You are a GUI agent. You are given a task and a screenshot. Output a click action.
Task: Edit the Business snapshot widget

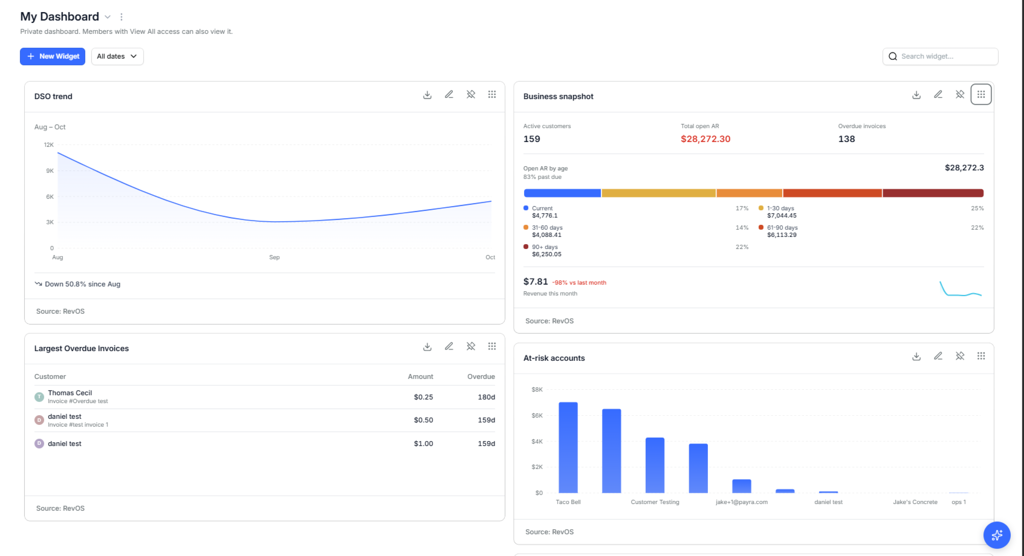[938, 95]
